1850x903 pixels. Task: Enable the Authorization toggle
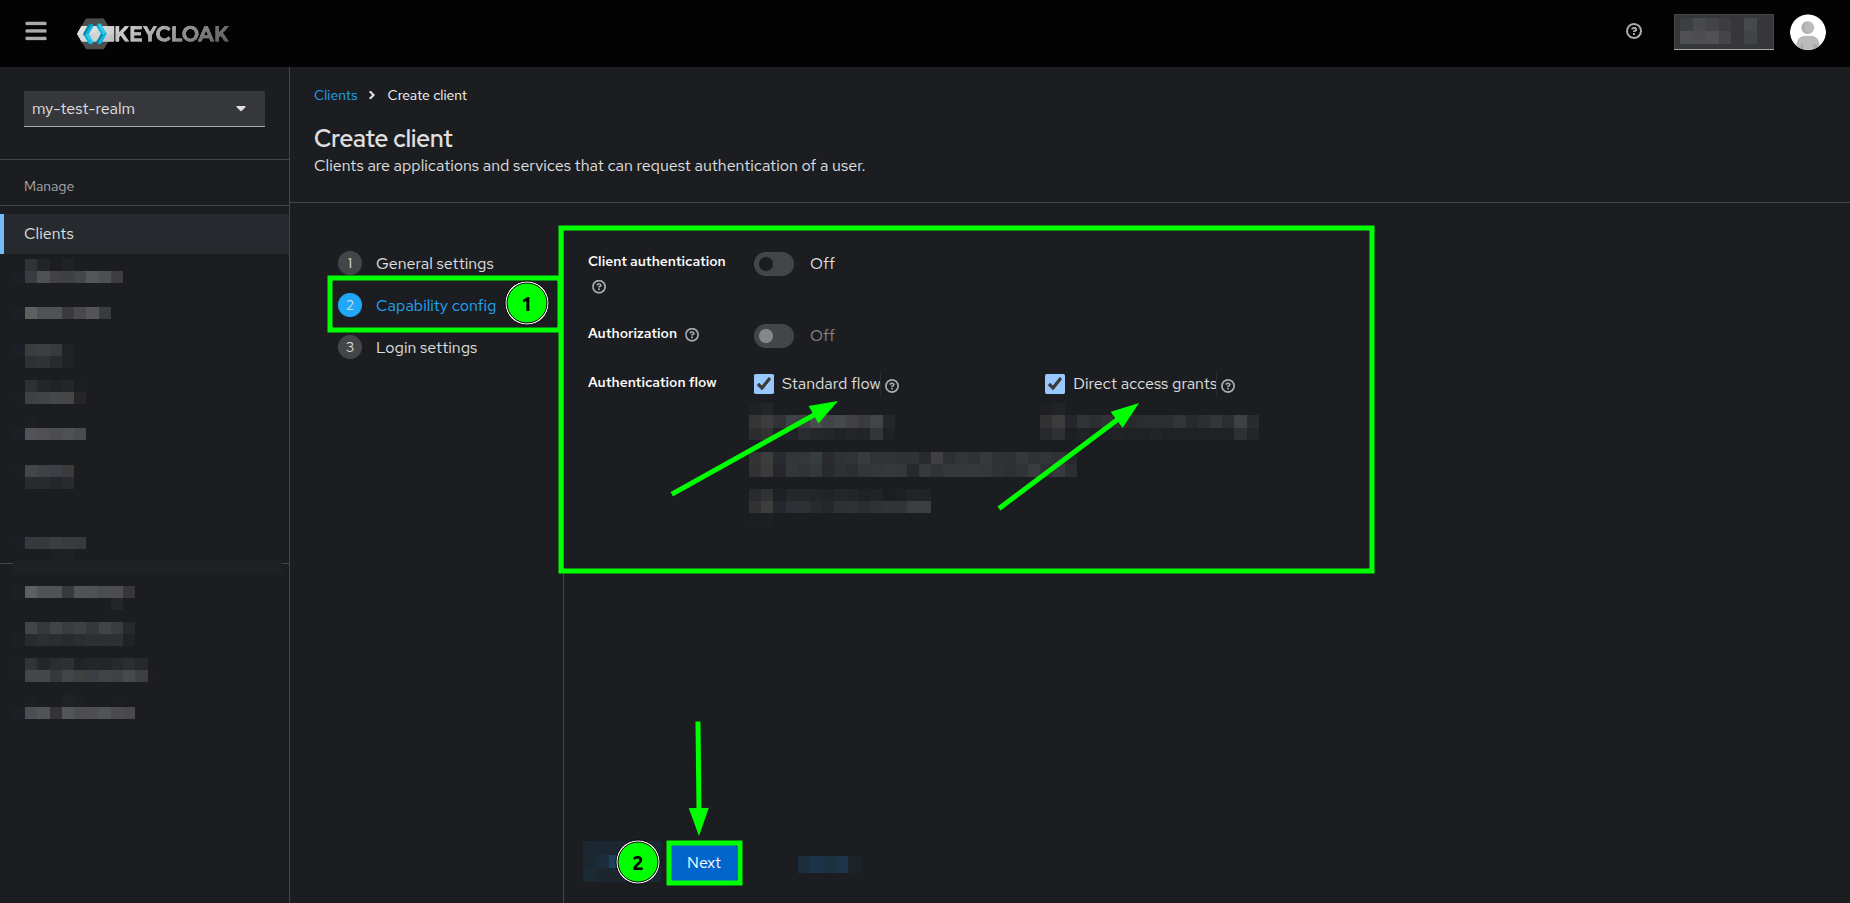tap(773, 335)
